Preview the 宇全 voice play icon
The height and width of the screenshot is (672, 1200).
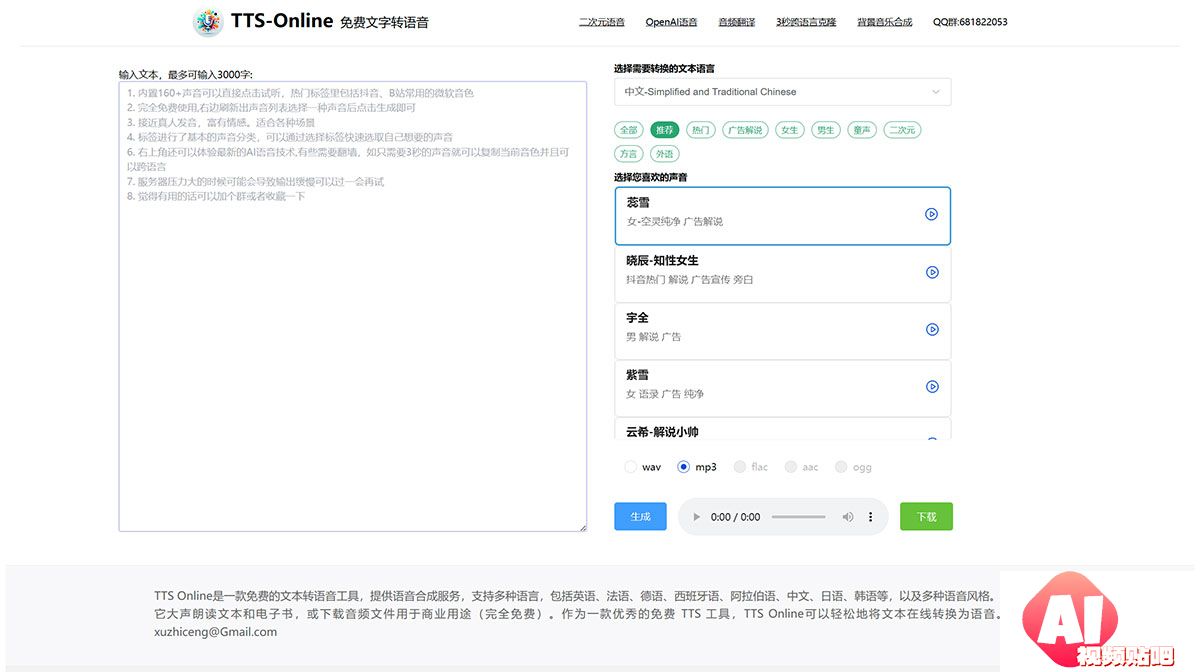932,329
